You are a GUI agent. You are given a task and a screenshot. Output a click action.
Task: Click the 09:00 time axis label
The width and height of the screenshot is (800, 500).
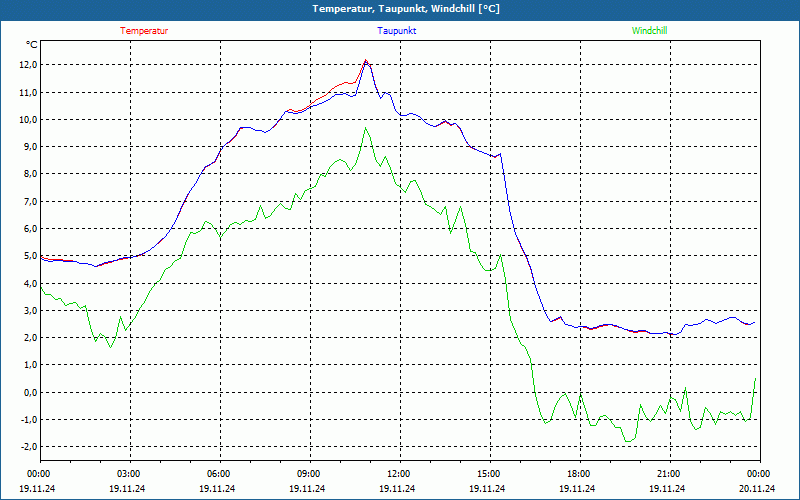(x=308, y=474)
